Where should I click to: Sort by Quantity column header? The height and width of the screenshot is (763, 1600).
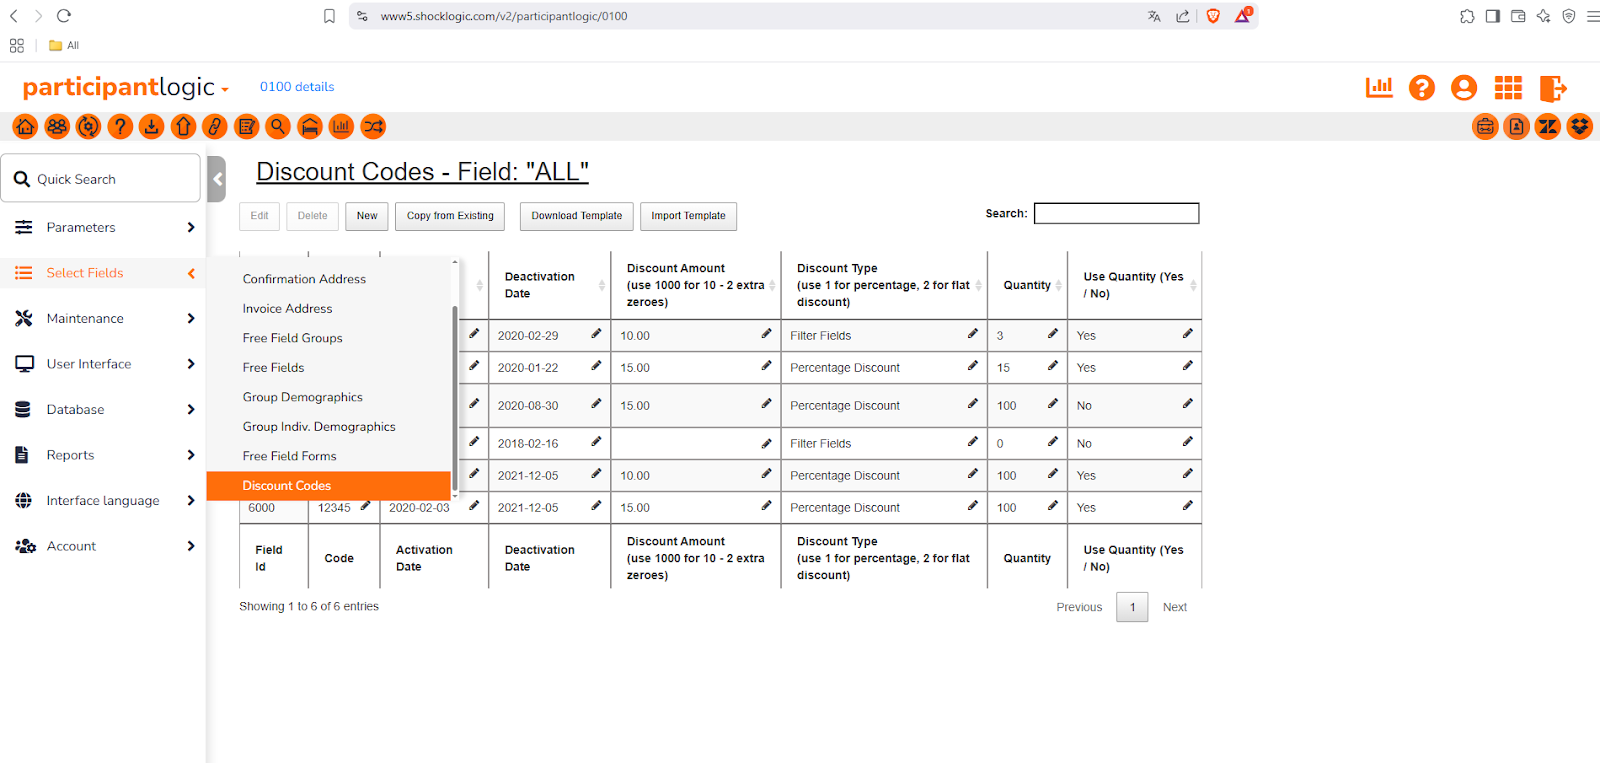point(1027,285)
